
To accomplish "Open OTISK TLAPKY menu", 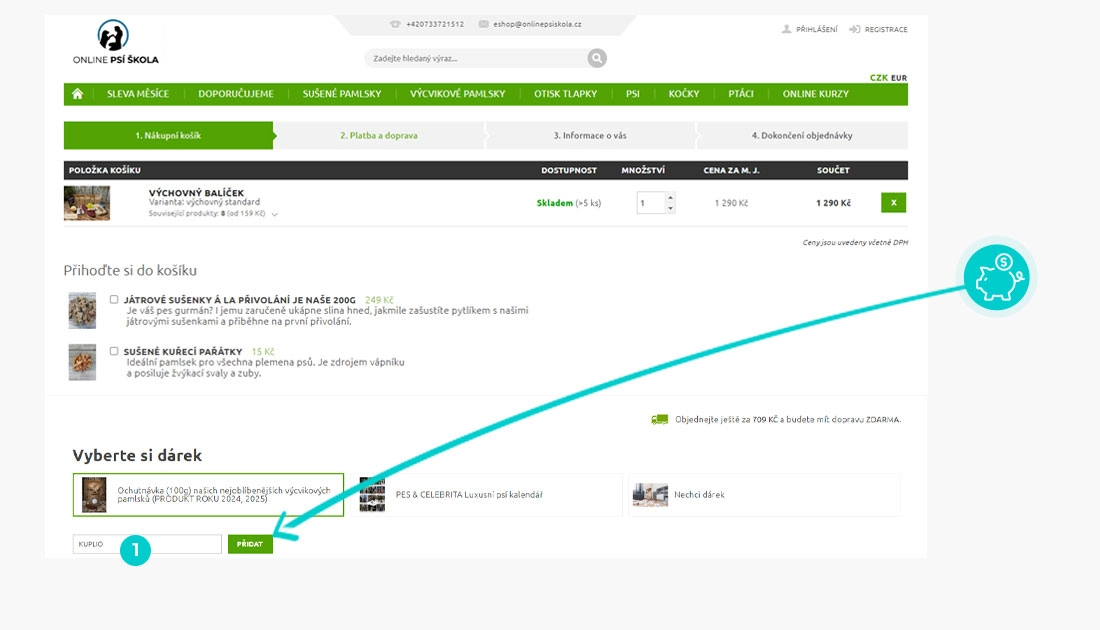I will [565, 94].
